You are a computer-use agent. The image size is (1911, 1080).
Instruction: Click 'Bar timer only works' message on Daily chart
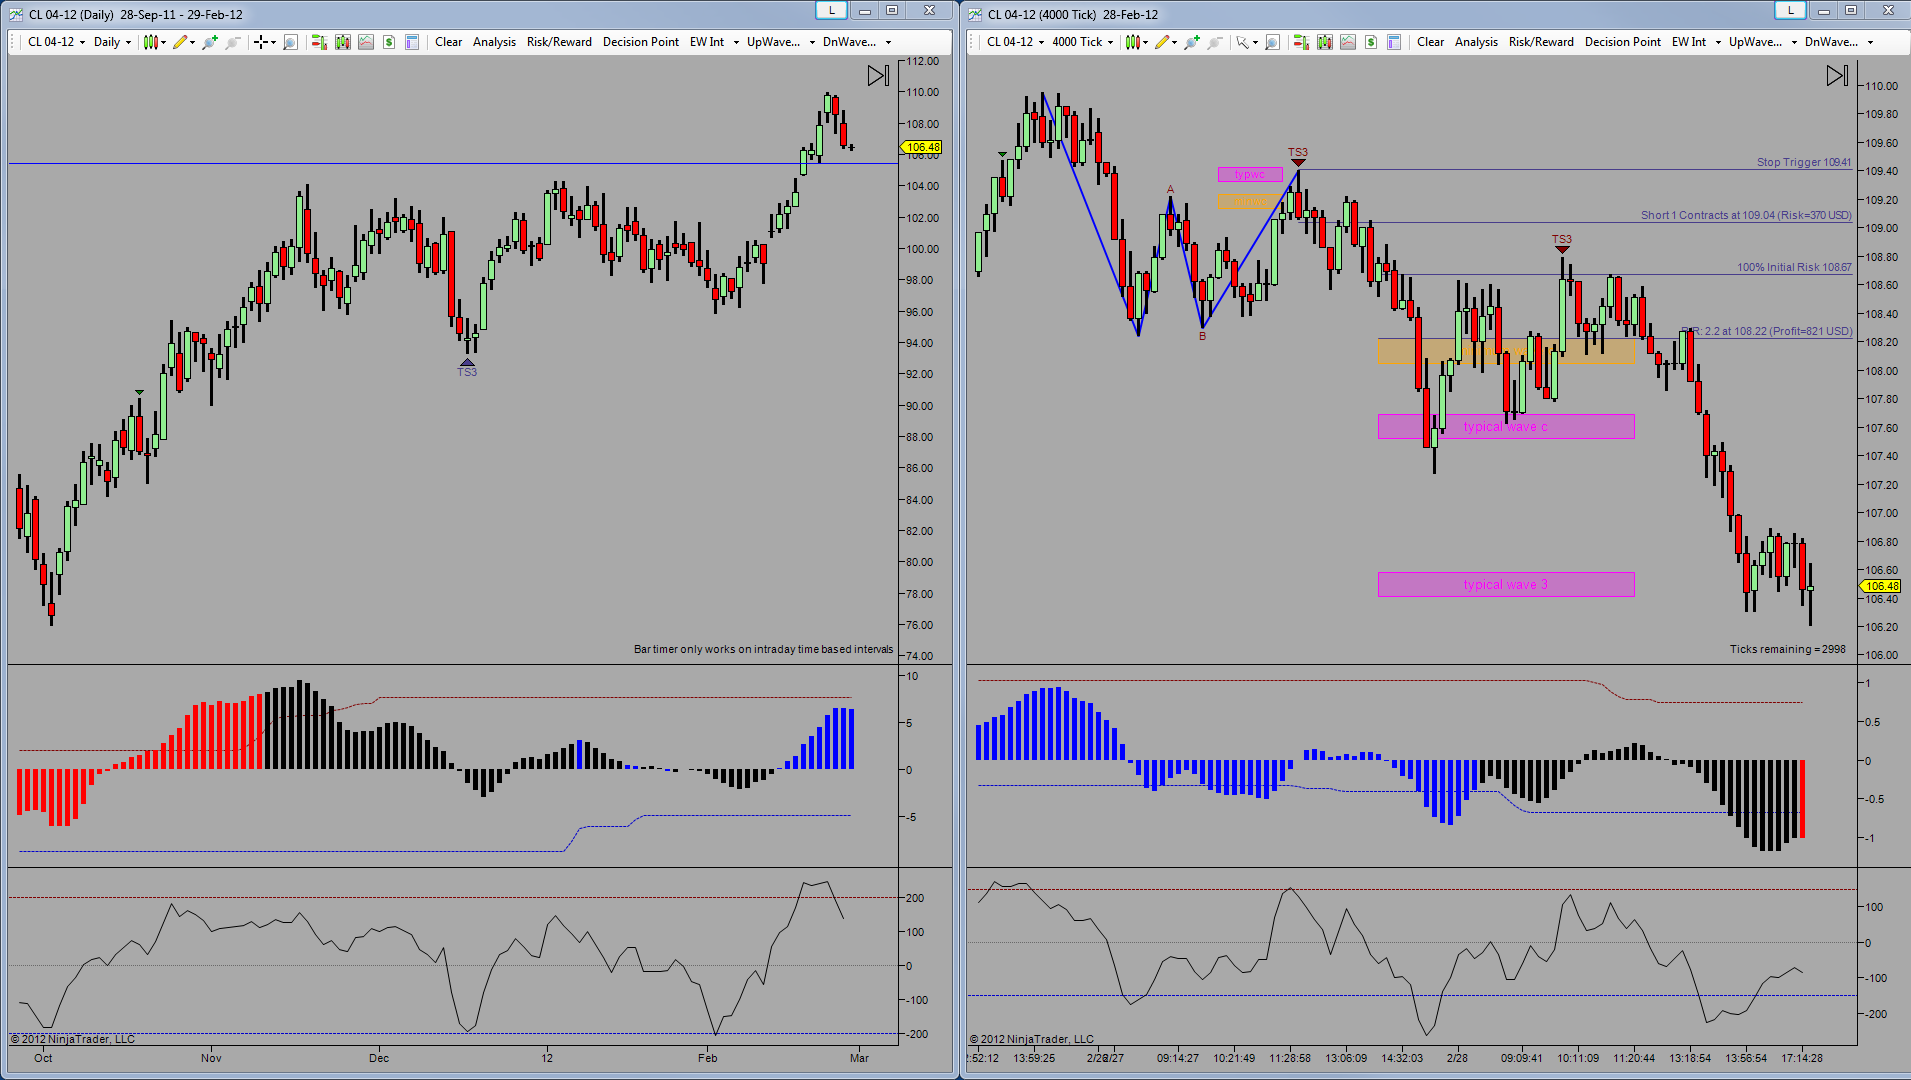pyautogui.click(x=764, y=649)
